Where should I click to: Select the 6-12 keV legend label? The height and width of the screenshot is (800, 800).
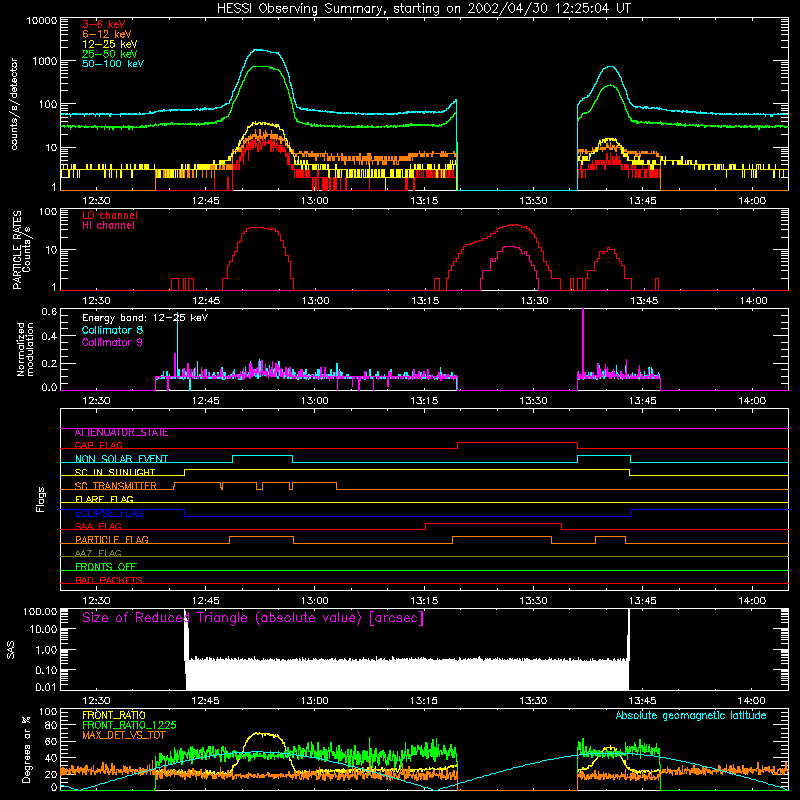[107, 34]
